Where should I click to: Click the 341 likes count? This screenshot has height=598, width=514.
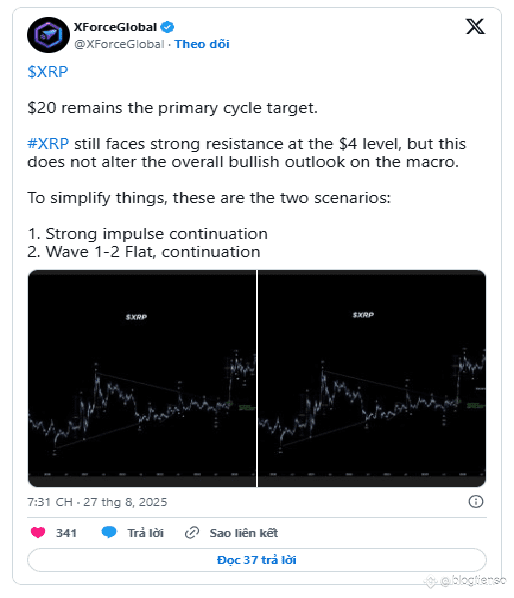pos(66,533)
